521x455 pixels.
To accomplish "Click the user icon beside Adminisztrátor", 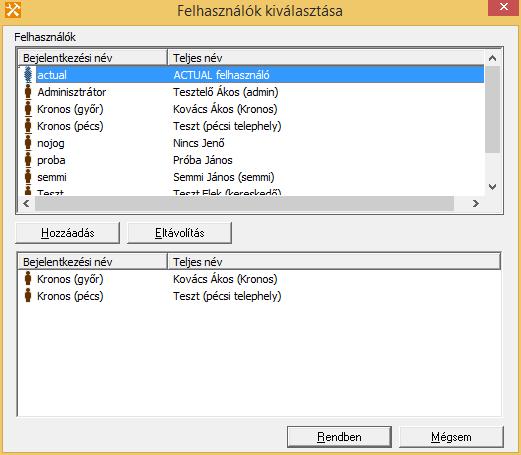I will pyautogui.click(x=28, y=92).
